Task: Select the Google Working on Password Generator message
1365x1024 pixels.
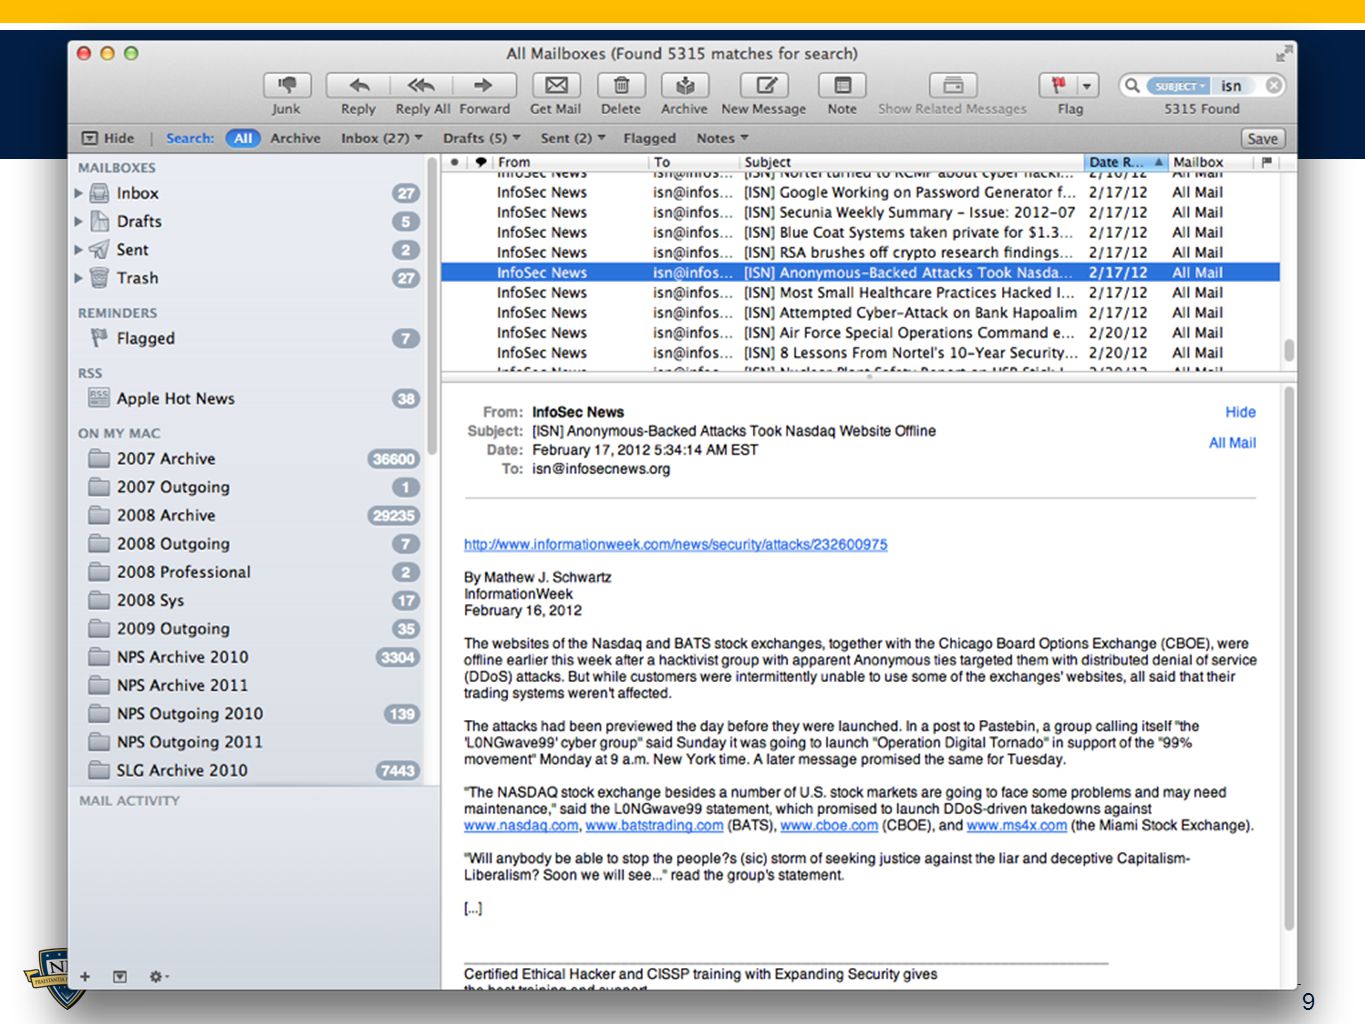Action: 861,192
